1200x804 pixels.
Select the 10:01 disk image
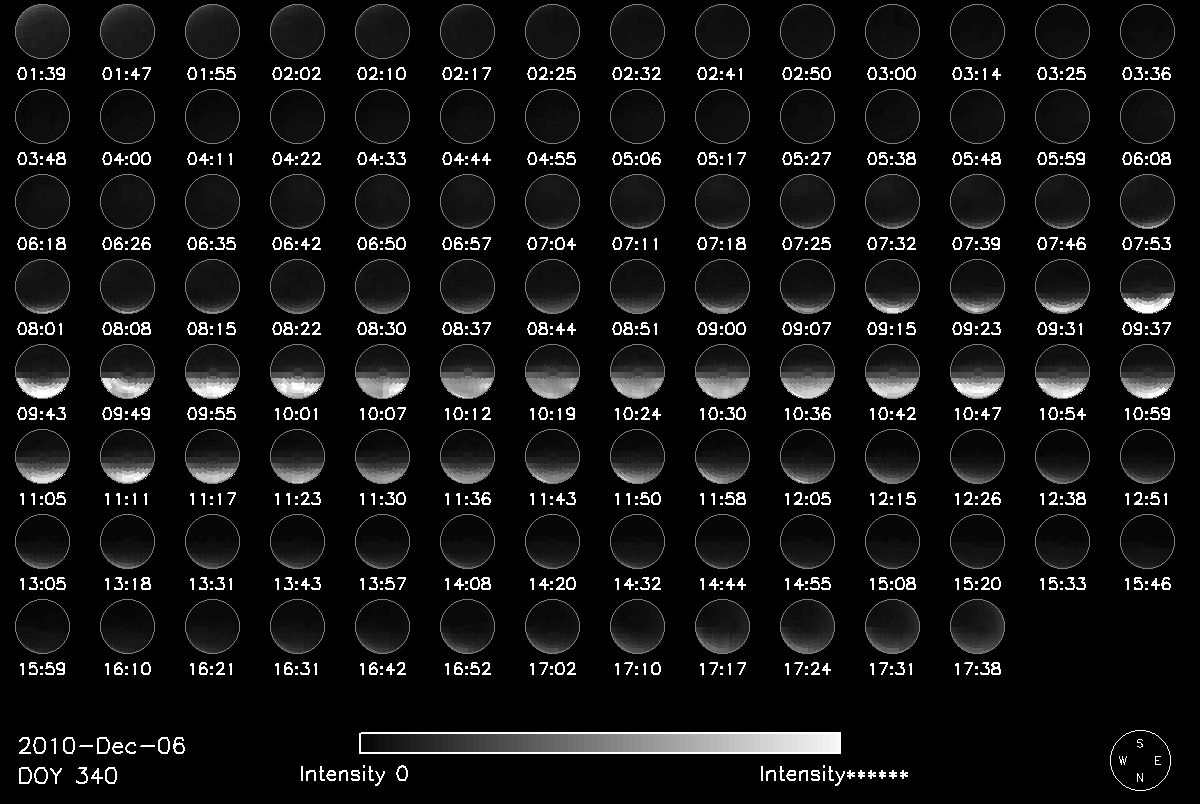coord(297,373)
